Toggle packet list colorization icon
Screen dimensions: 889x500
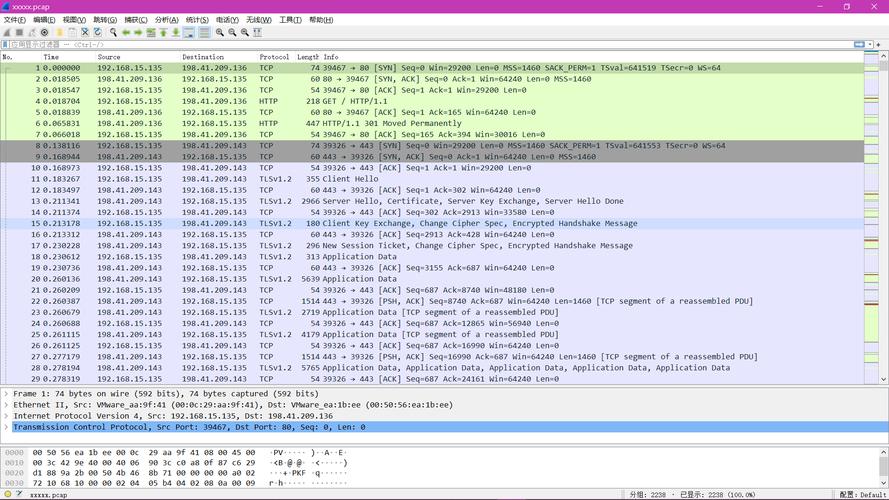point(204,33)
